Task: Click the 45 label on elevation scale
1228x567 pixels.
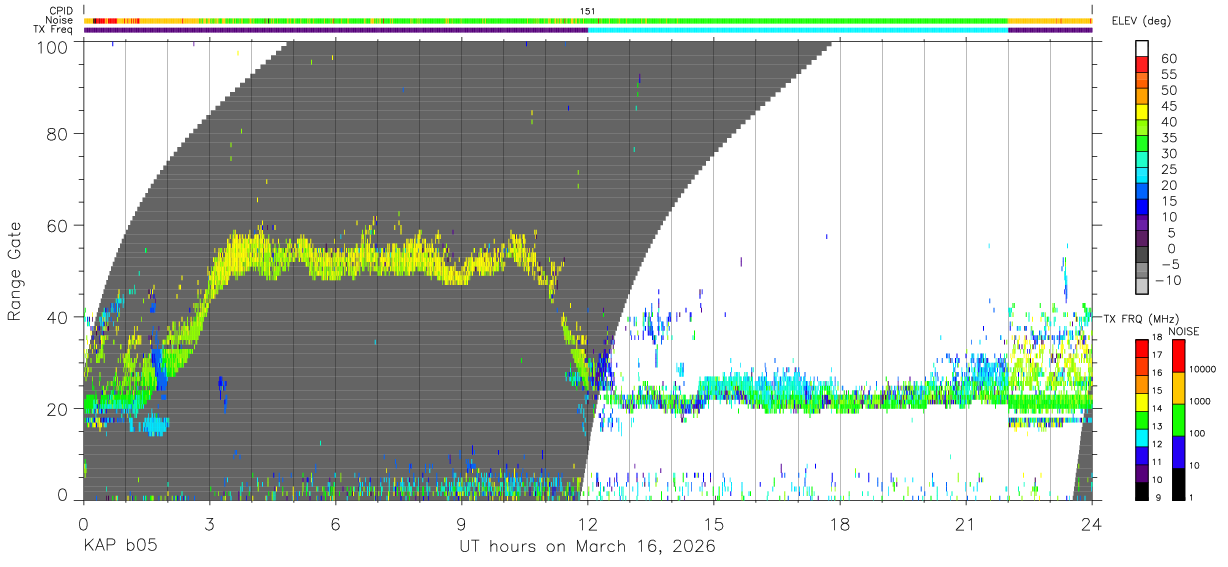Action: (x=1167, y=106)
